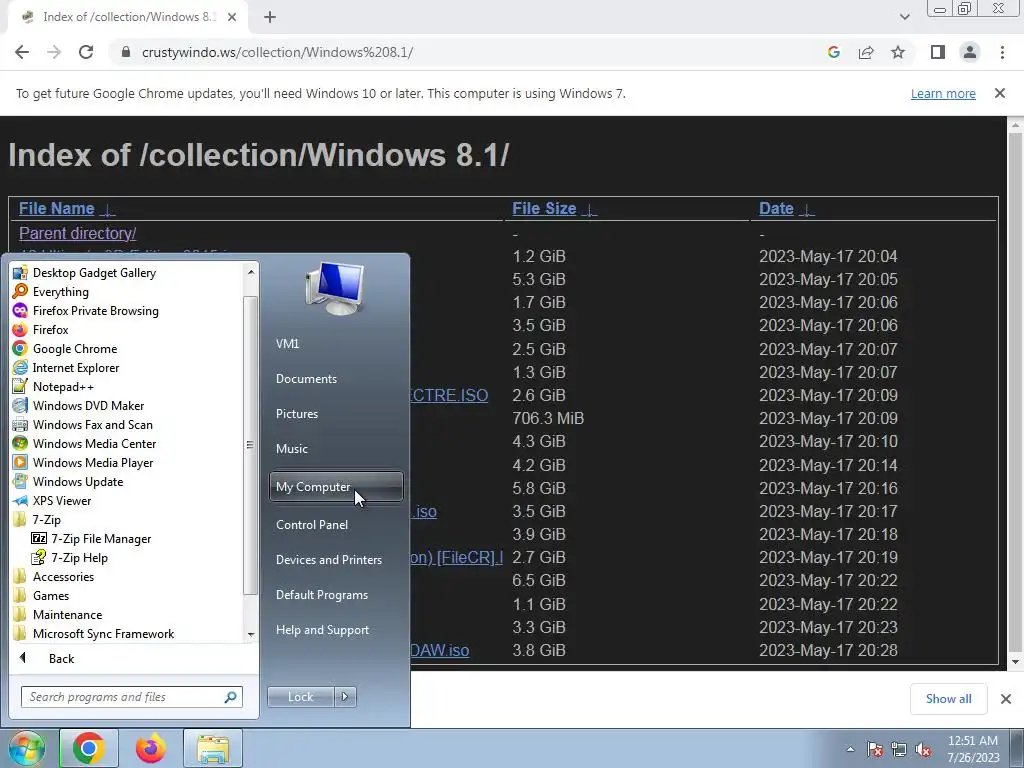Viewport: 1024px width, 768px height.
Task: Dismiss the Chrome update notice
Action: pos(1000,93)
